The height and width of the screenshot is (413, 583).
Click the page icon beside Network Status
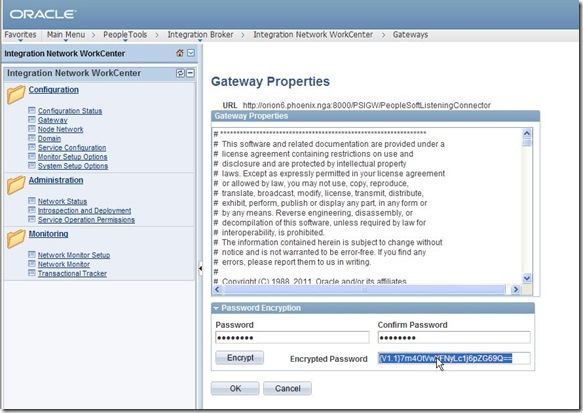(32, 201)
